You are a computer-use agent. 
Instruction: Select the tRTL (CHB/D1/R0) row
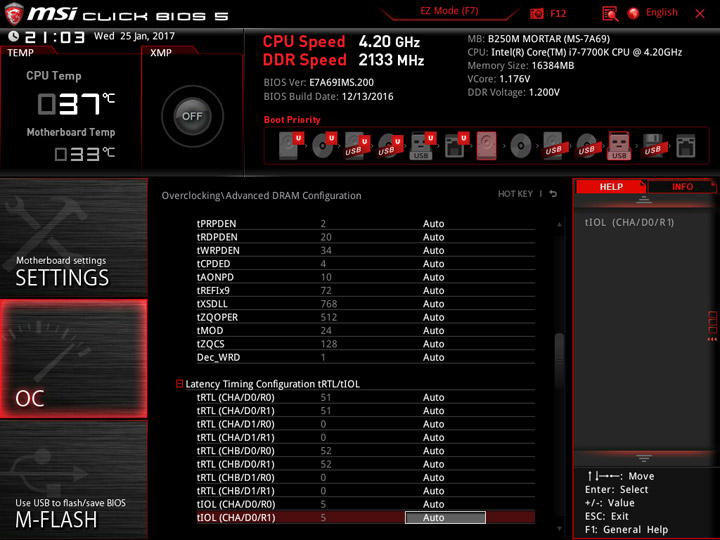tap(366, 477)
